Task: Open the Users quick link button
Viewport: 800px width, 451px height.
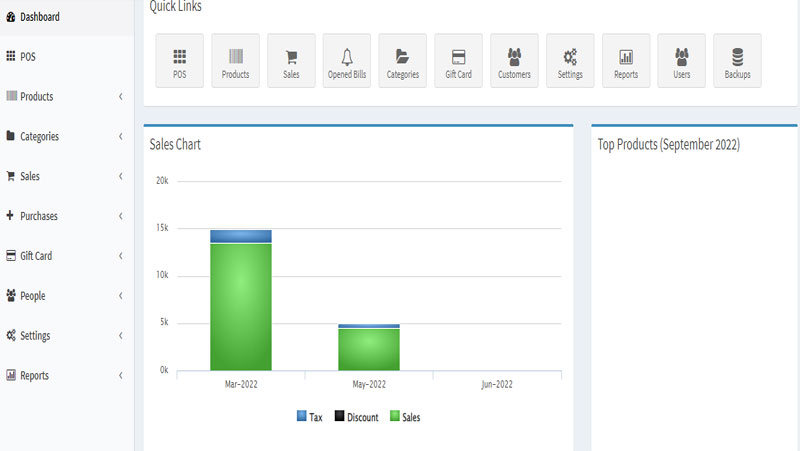Action: [x=681, y=61]
